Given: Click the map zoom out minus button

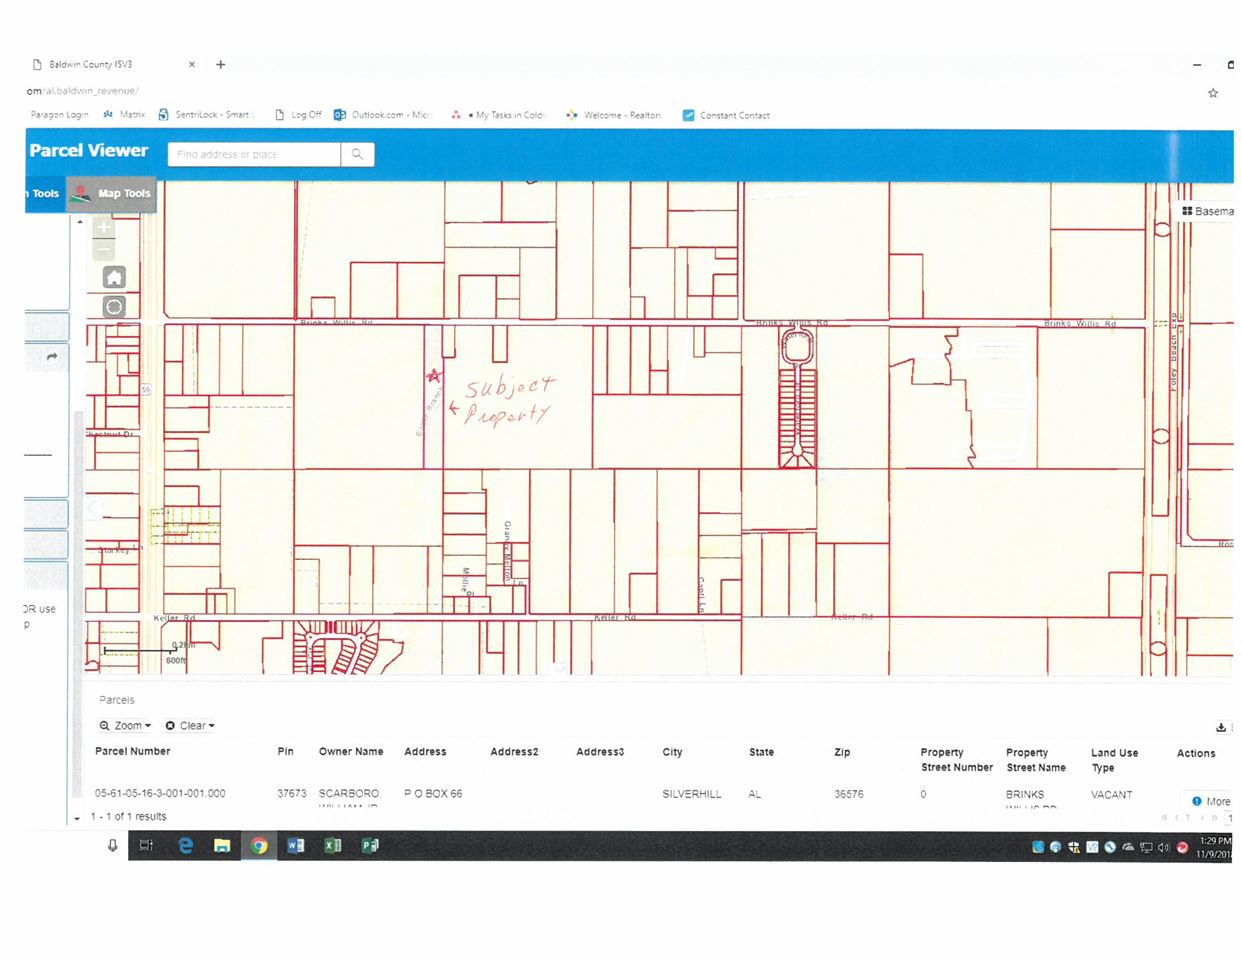Looking at the screenshot, I should click(104, 247).
